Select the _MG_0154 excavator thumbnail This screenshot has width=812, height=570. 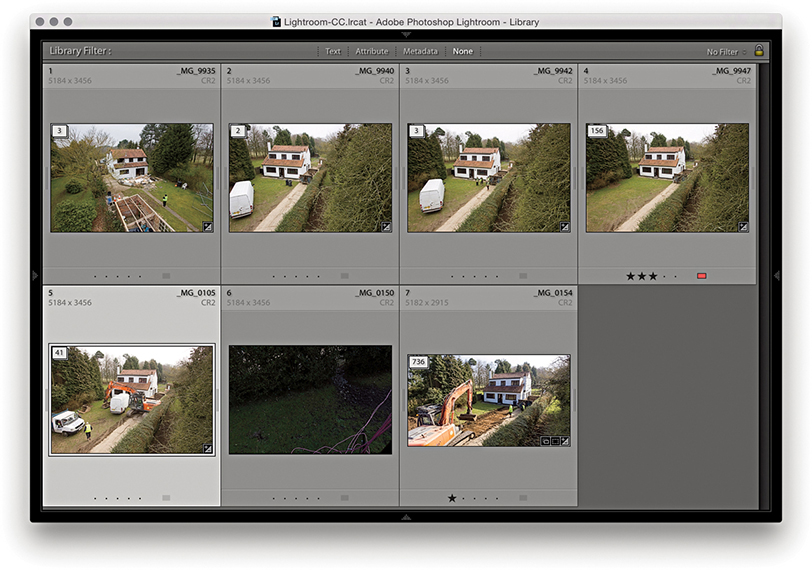(489, 400)
